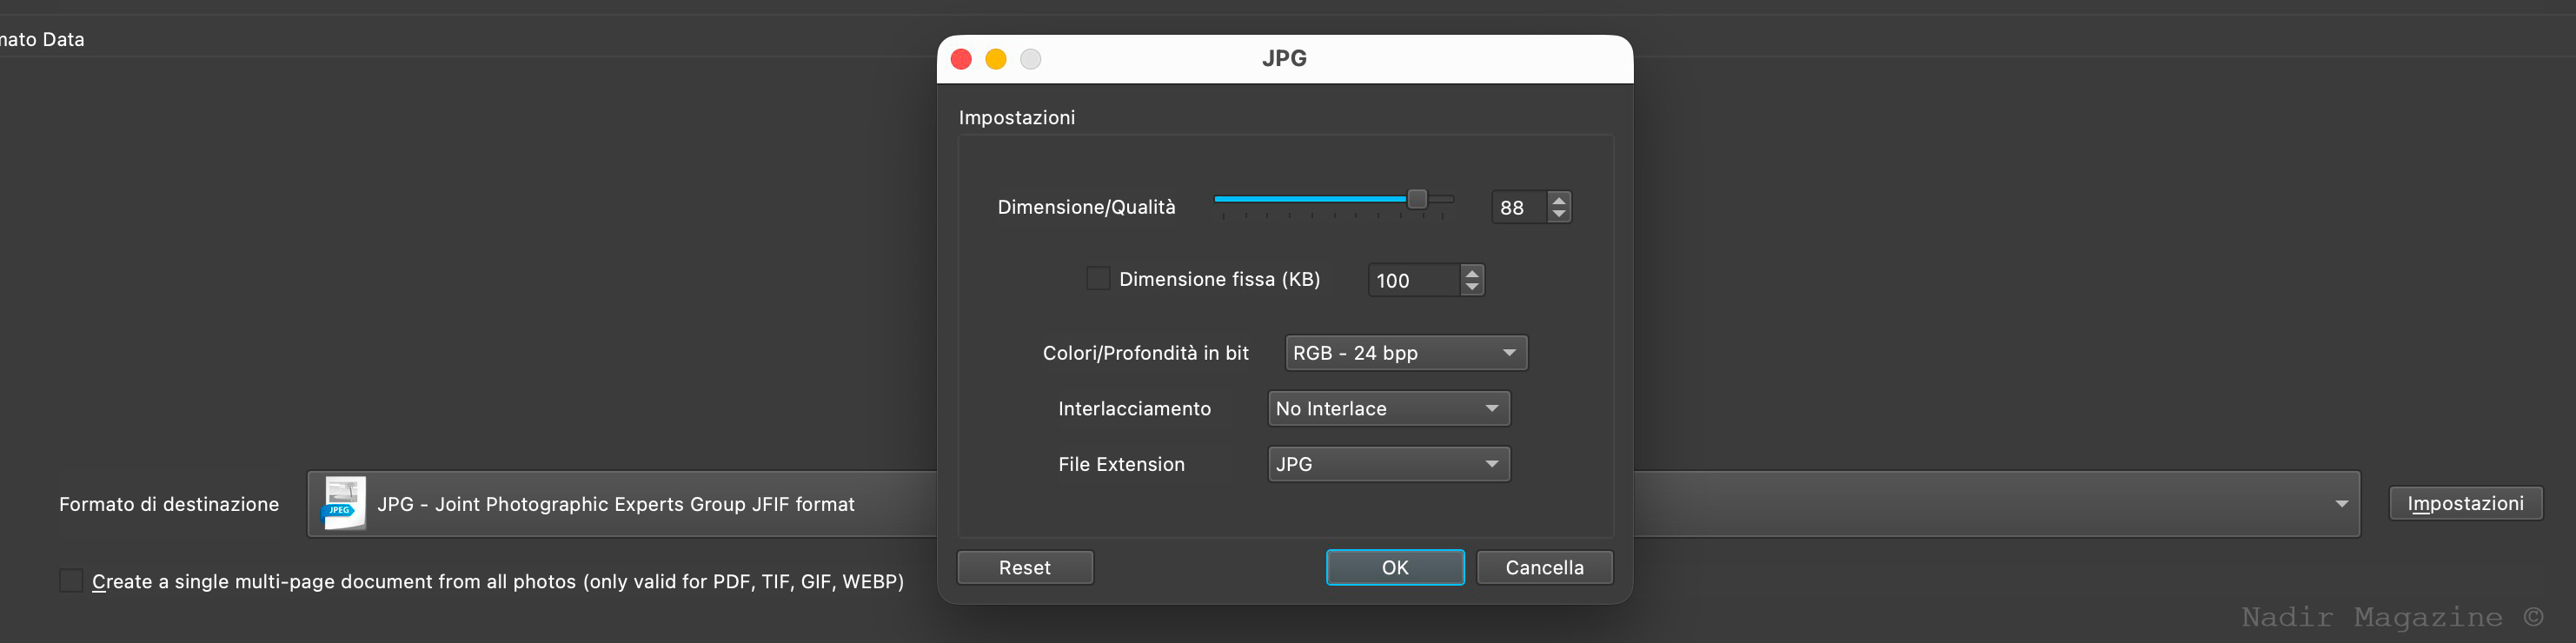Enable the Dimensione fissa (KB) checkbox

pos(1098,279)
